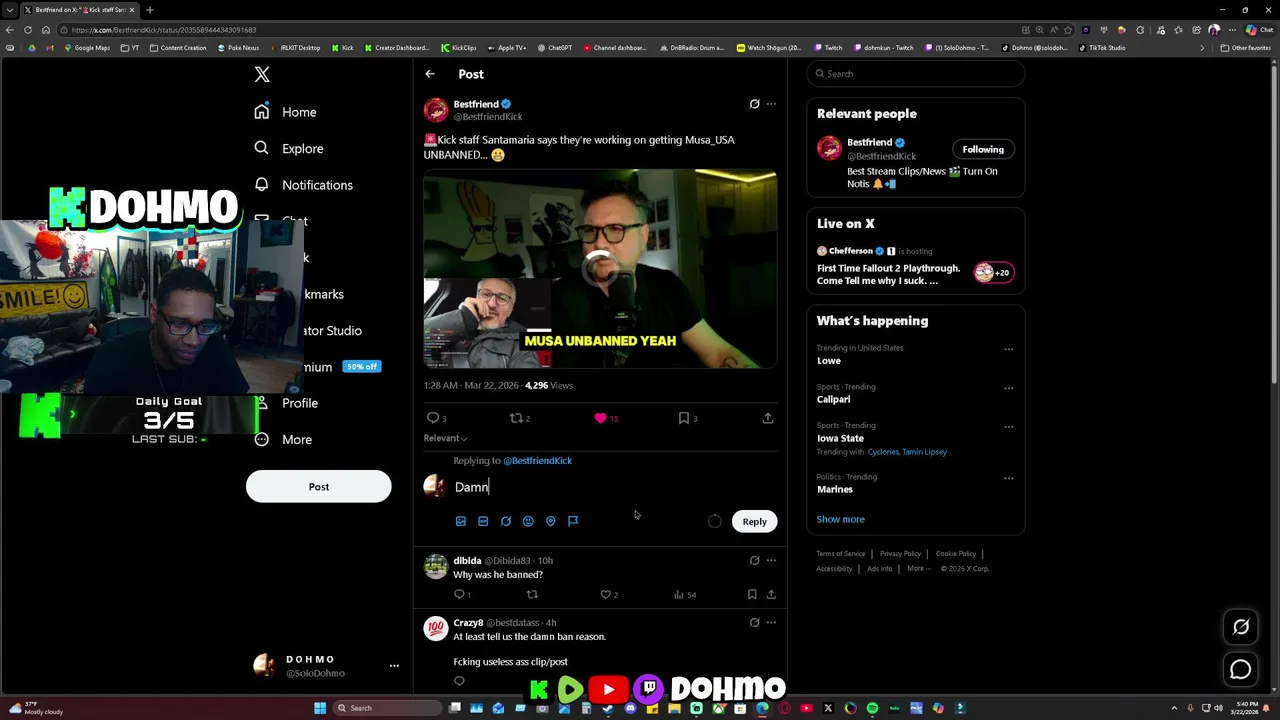
Task: Open more options for Lowe trend
Action: tap(1008, 350)
